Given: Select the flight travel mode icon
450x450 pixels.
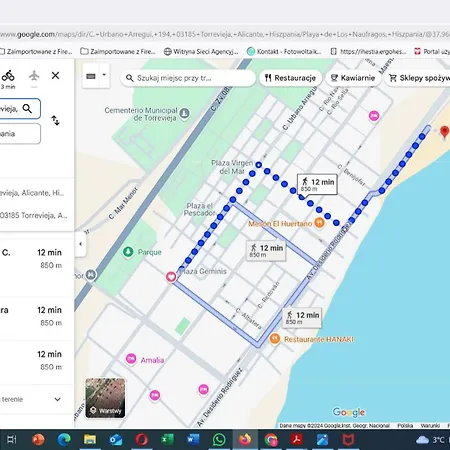Looking at the screenshot, I should [34, 76].
